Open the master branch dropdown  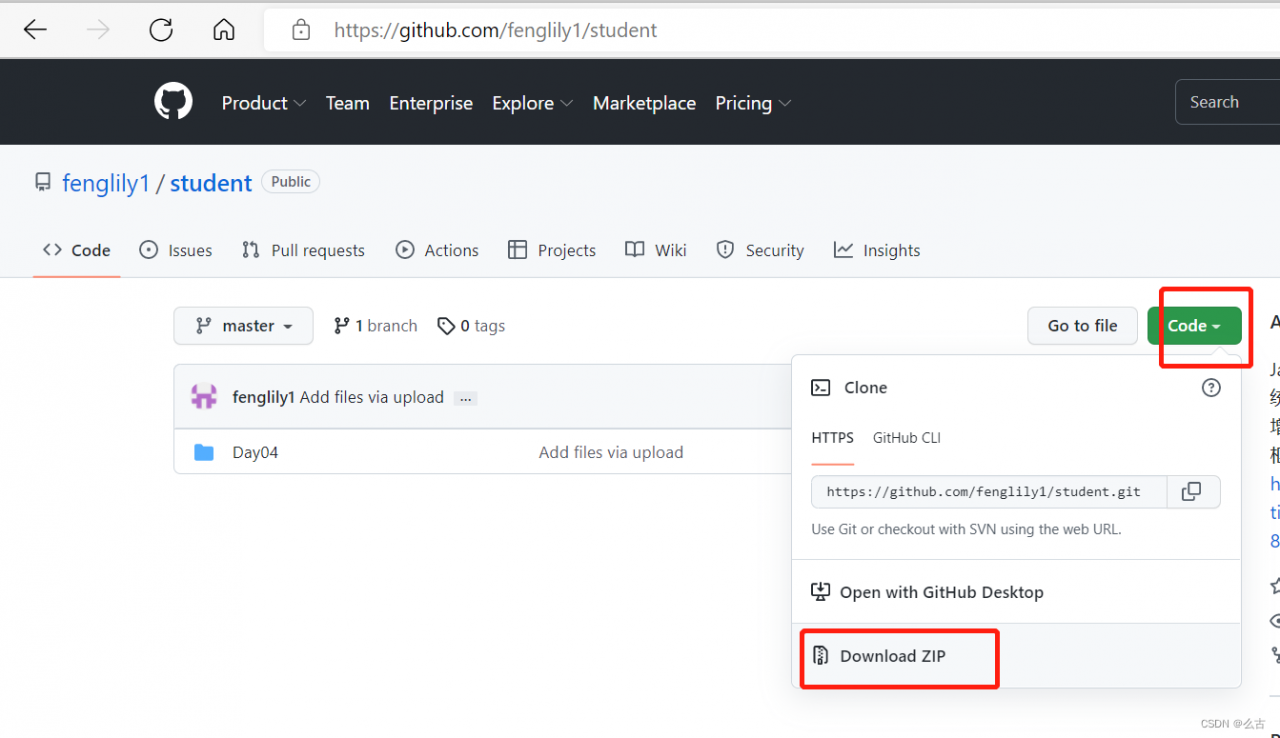[243, 326]
